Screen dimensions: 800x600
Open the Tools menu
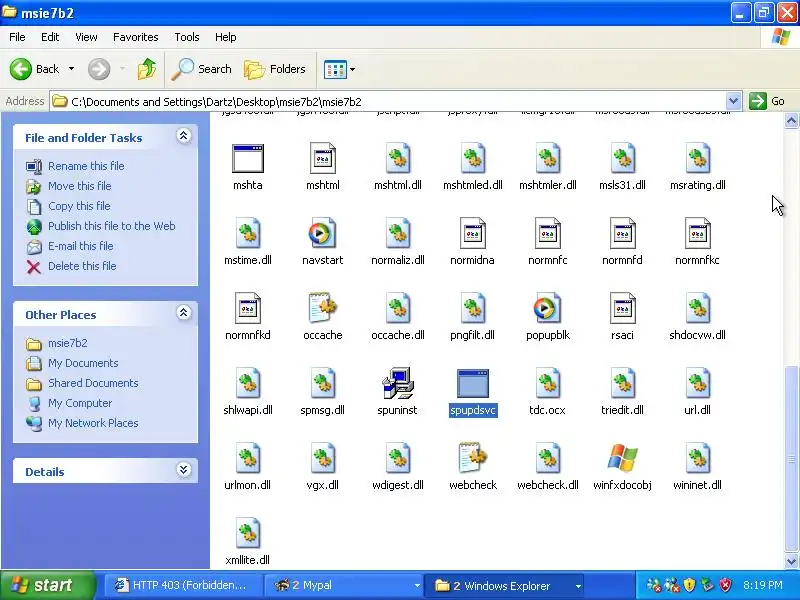[x=187, y=37]
